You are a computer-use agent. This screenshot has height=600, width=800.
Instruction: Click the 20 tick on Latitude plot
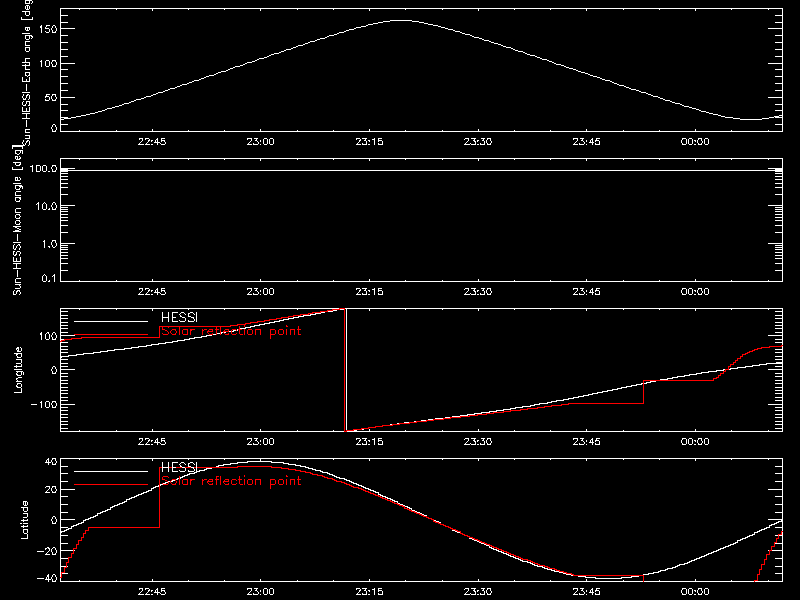(52, 490)
